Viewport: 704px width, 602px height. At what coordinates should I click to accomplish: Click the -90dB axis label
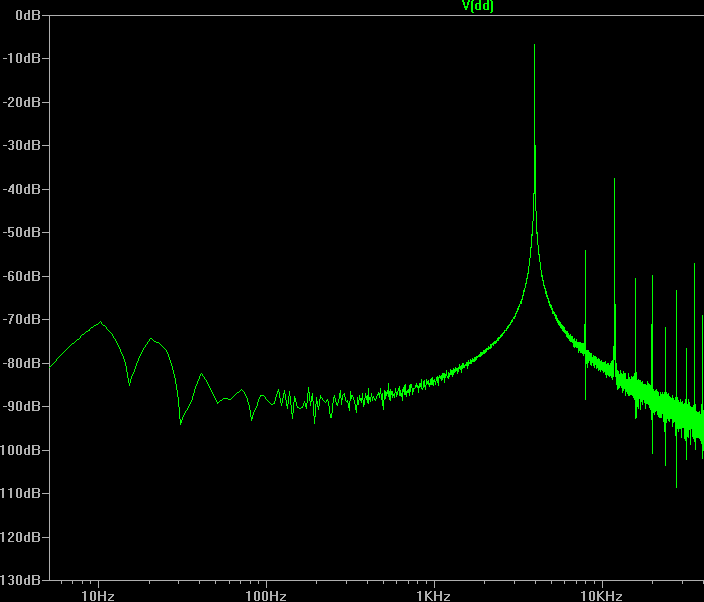click(22, 406)
